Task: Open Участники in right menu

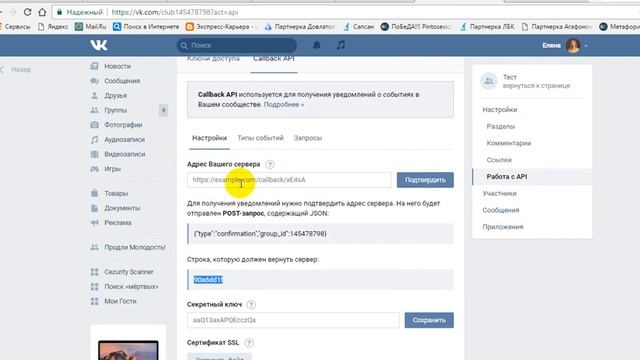Action: (x=500, y=193)
